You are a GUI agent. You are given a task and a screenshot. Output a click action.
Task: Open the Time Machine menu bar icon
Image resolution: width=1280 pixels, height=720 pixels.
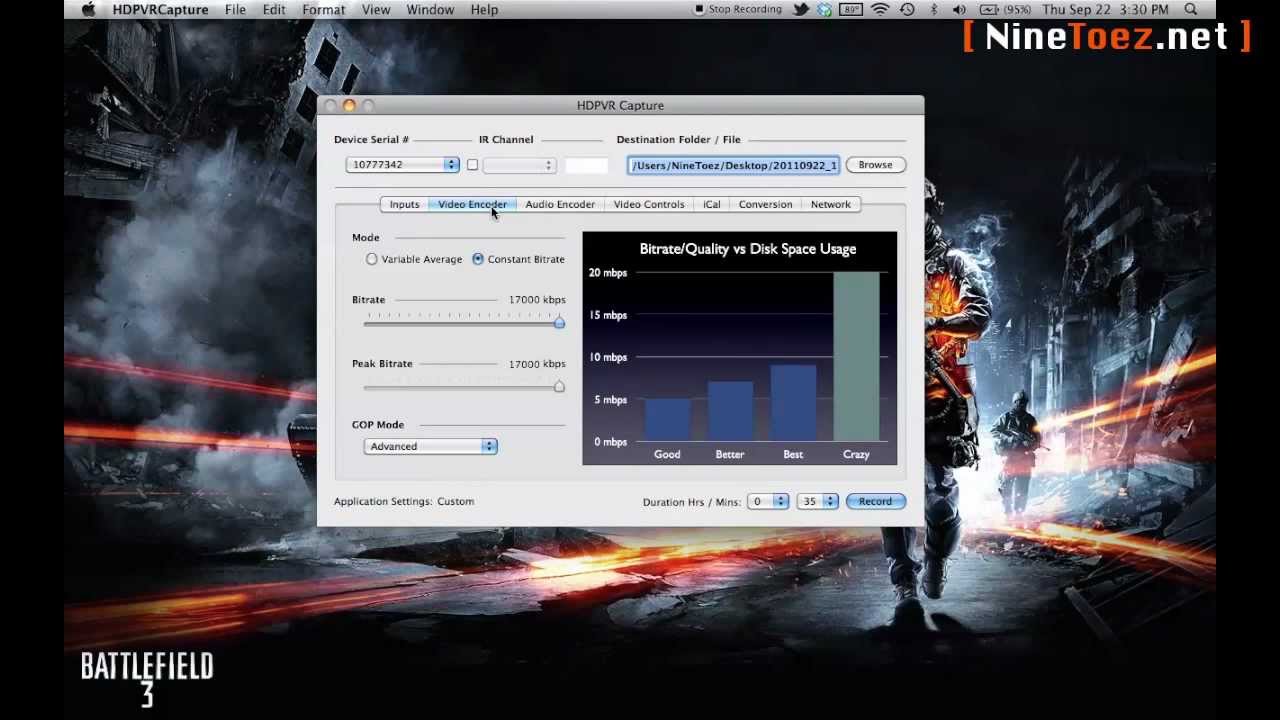[907, 9]
